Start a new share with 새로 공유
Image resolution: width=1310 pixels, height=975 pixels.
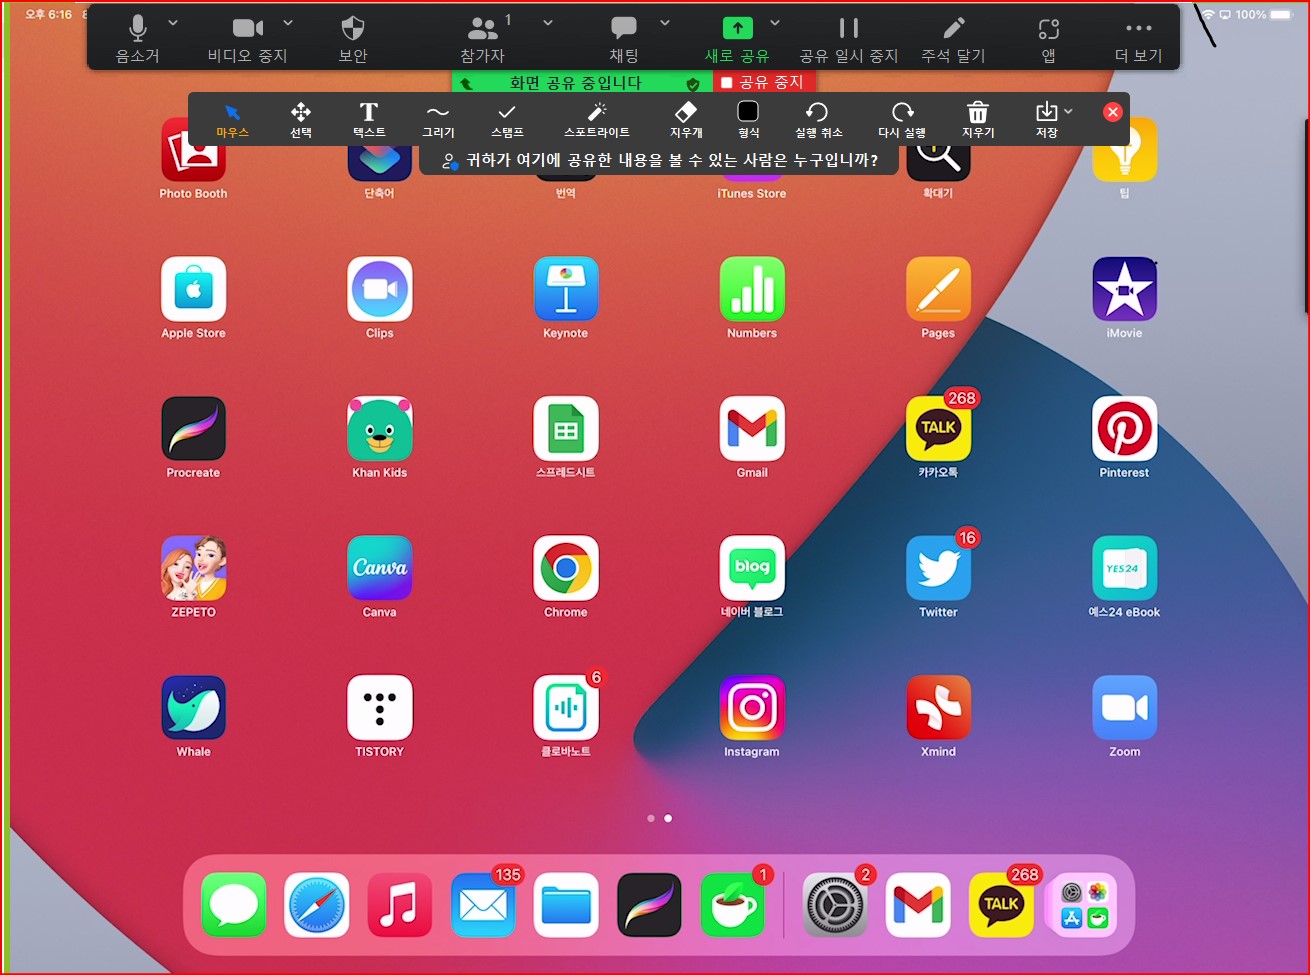pyautogui.click(x=737, y=39)
